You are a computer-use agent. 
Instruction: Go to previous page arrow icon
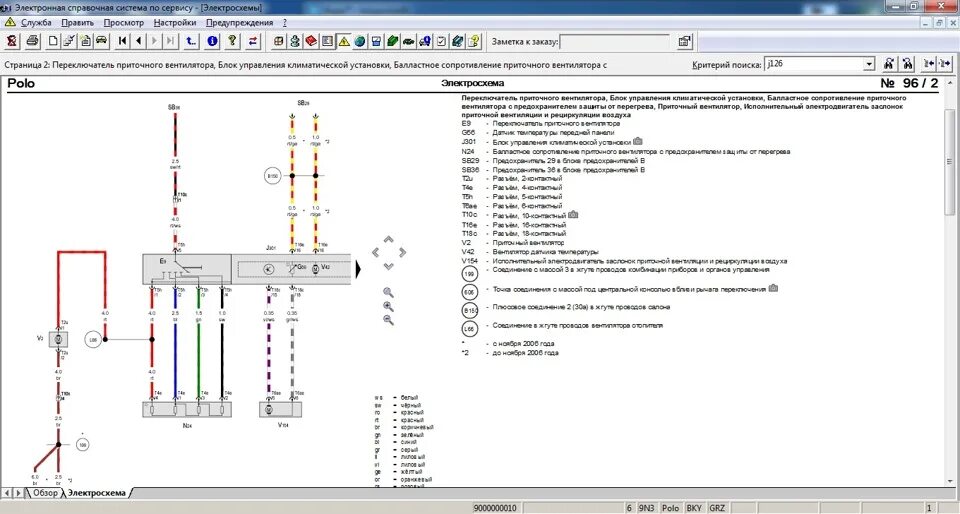(x=138, y=41)
